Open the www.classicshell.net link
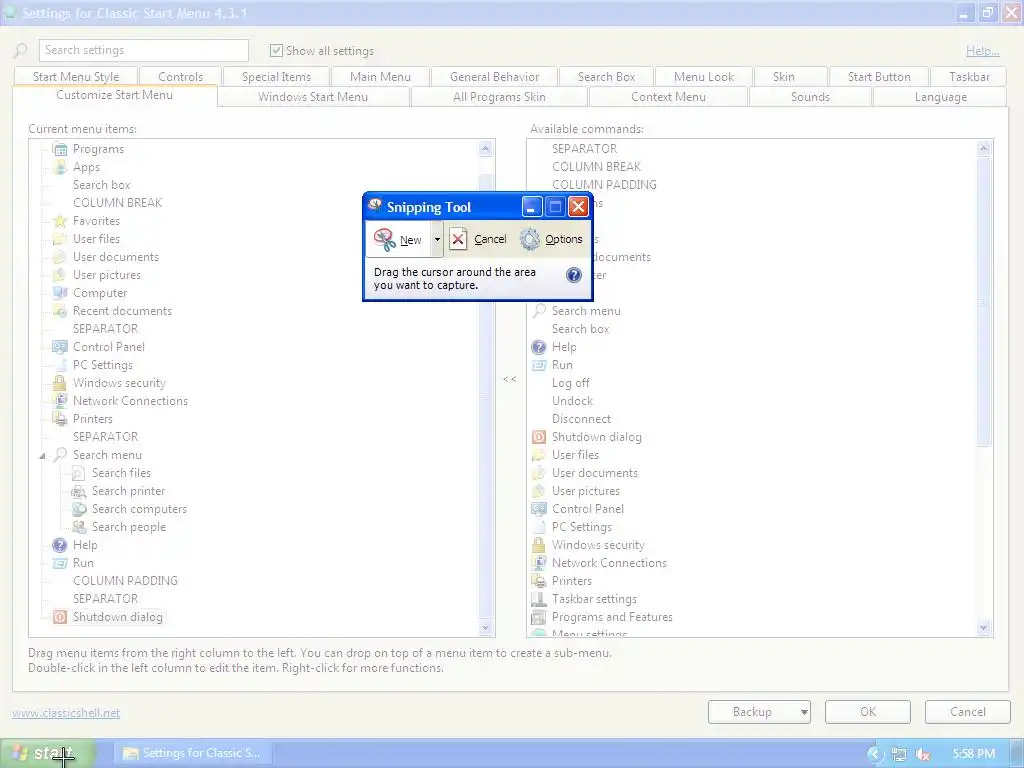This screenshot has width=1024, height=768. click(x=66, y=713)
